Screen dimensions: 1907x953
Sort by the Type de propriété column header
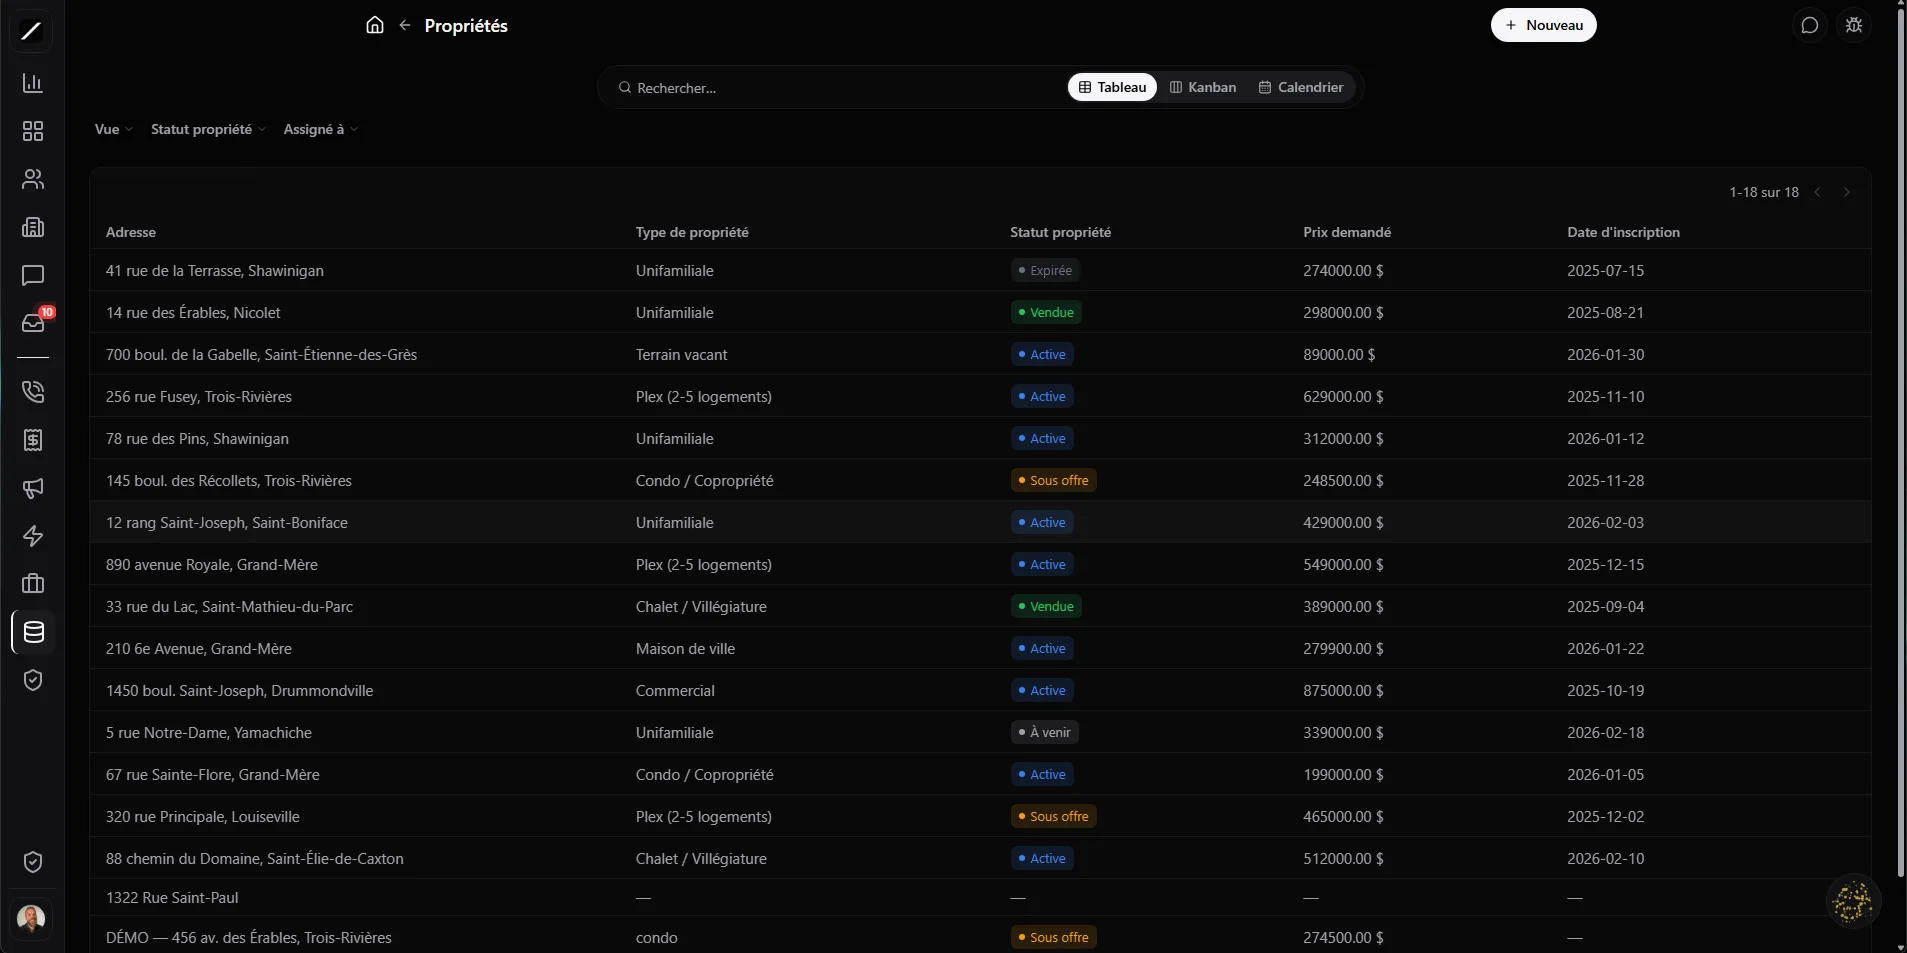click(x=692, y=232)
